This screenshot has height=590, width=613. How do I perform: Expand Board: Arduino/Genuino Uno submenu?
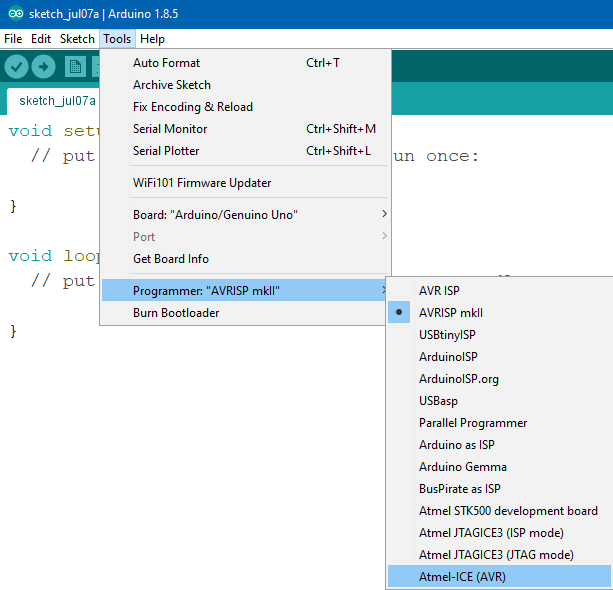point(246,215)
